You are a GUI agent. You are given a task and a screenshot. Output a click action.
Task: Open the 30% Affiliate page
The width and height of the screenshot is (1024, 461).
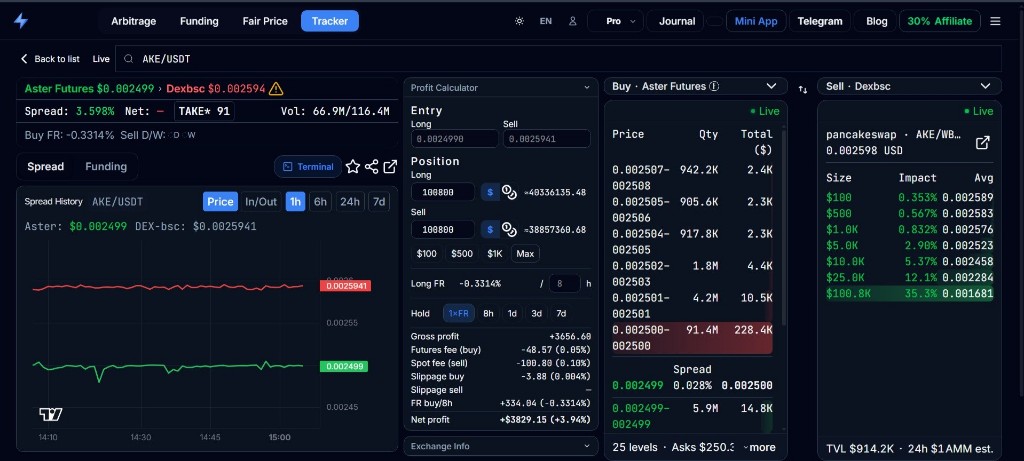[x=940, y=21]
